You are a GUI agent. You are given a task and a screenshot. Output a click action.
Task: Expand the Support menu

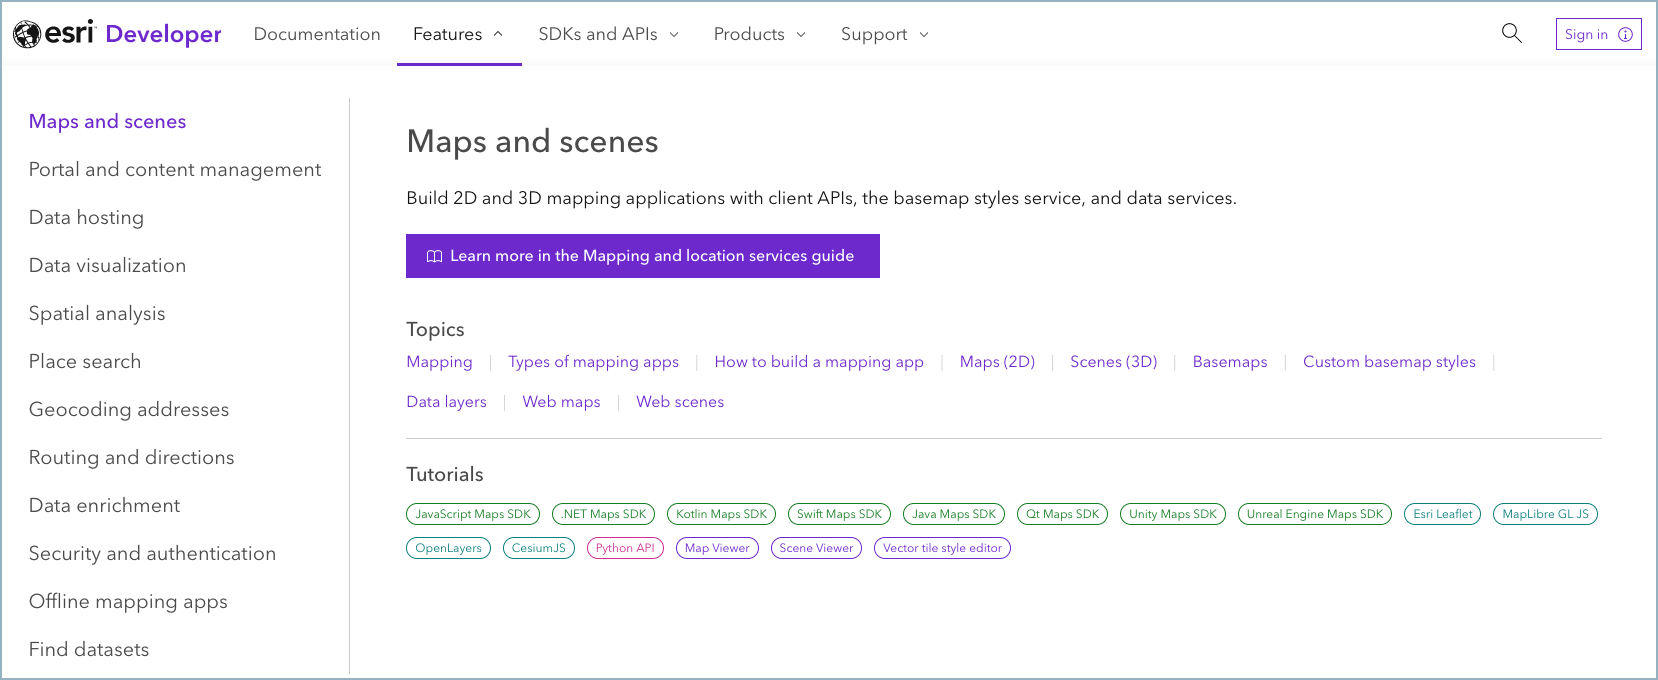[x=884, y=34]
